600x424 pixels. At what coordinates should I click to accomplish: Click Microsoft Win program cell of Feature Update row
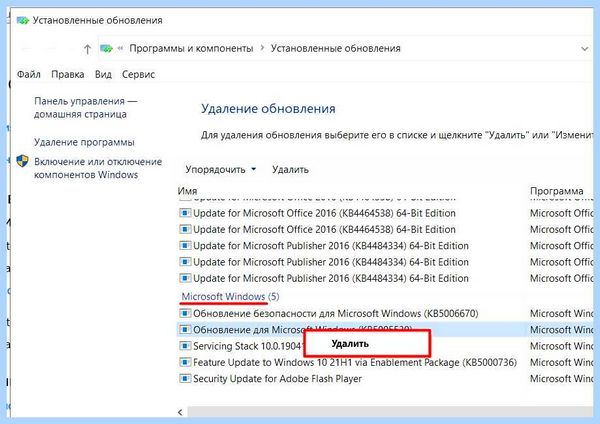click(561, 362)
